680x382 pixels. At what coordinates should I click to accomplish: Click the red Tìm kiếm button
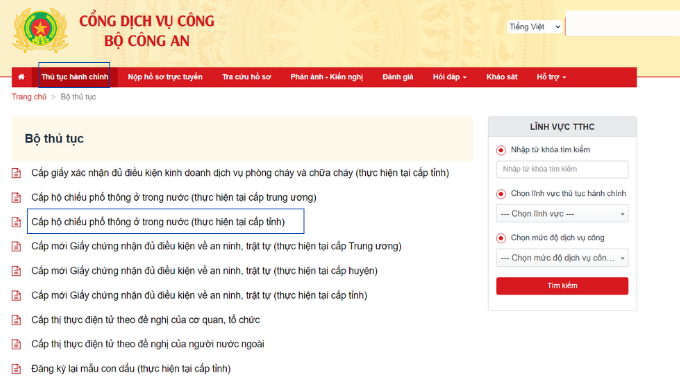[x=562, y=286]
